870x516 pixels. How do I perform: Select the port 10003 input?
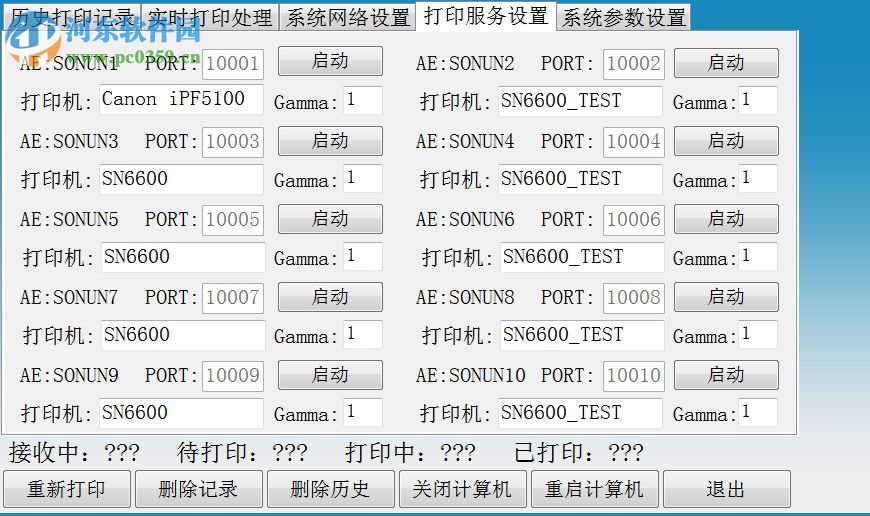tap(232, 142)
